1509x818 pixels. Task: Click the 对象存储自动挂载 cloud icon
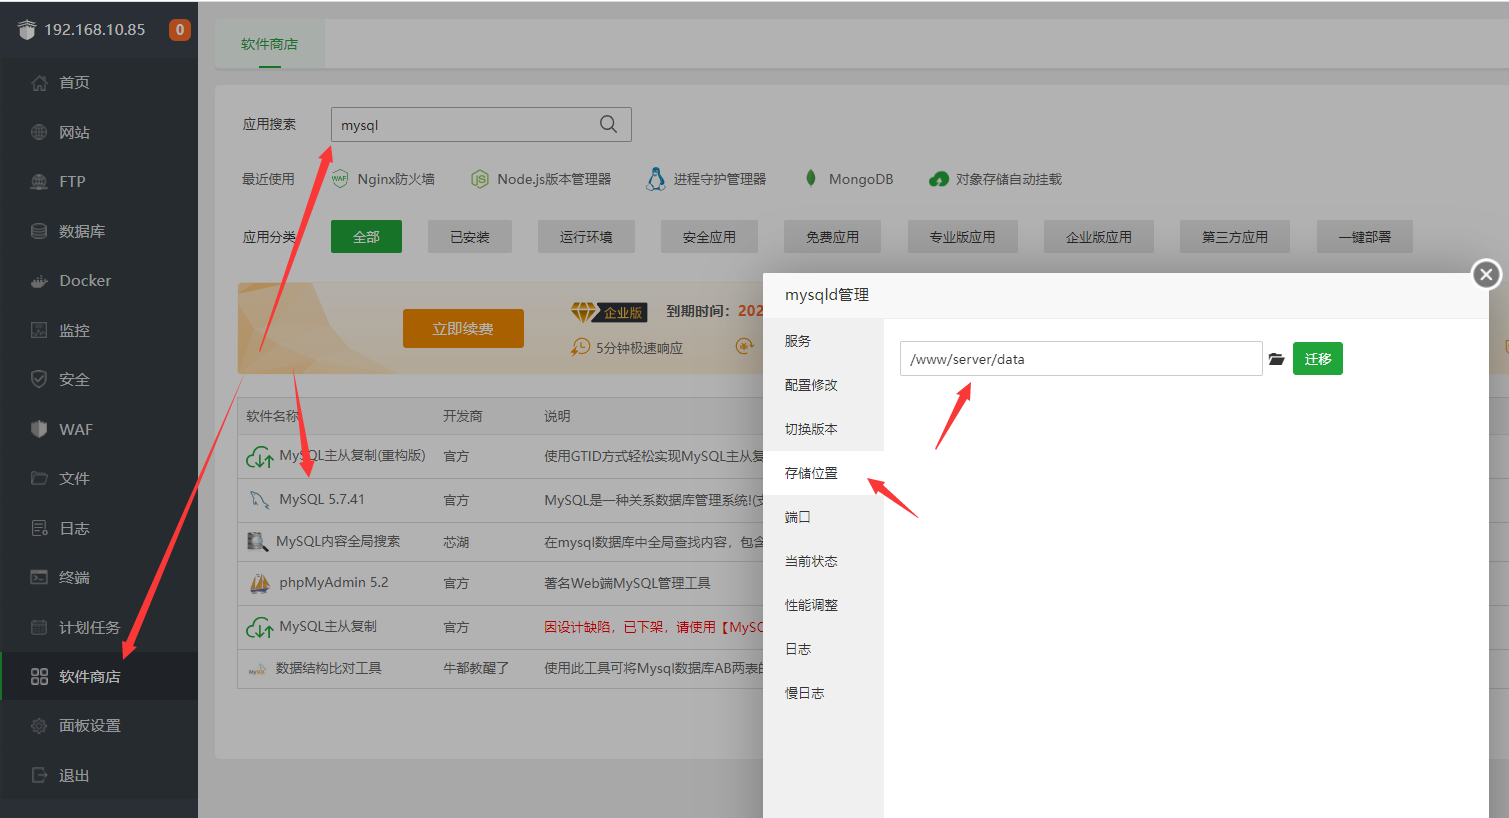938,179
